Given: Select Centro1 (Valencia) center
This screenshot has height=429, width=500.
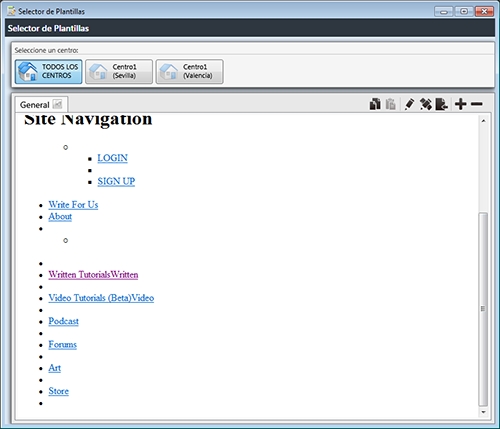Looking at the screenshot, I should [x=189, y=71].
